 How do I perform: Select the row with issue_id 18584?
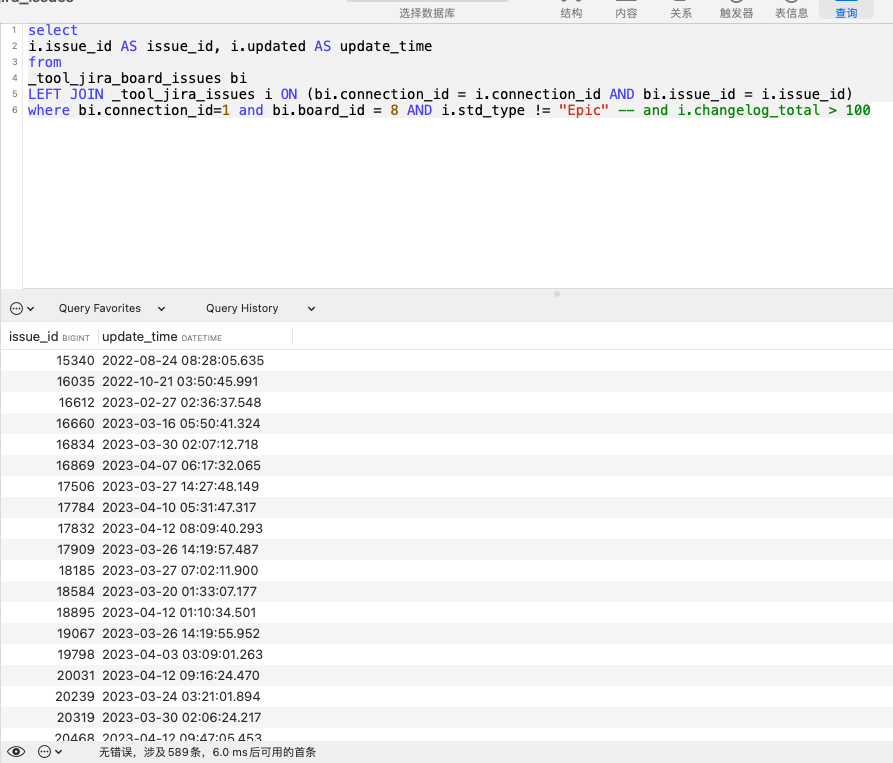pyautogui.click(x=446, y=592)
